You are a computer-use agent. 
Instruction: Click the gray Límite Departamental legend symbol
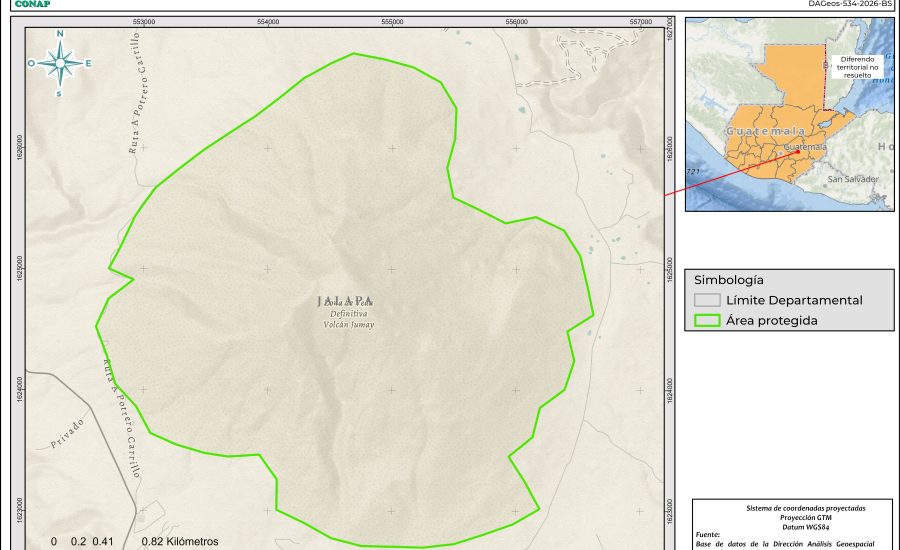tap(708, 300)
